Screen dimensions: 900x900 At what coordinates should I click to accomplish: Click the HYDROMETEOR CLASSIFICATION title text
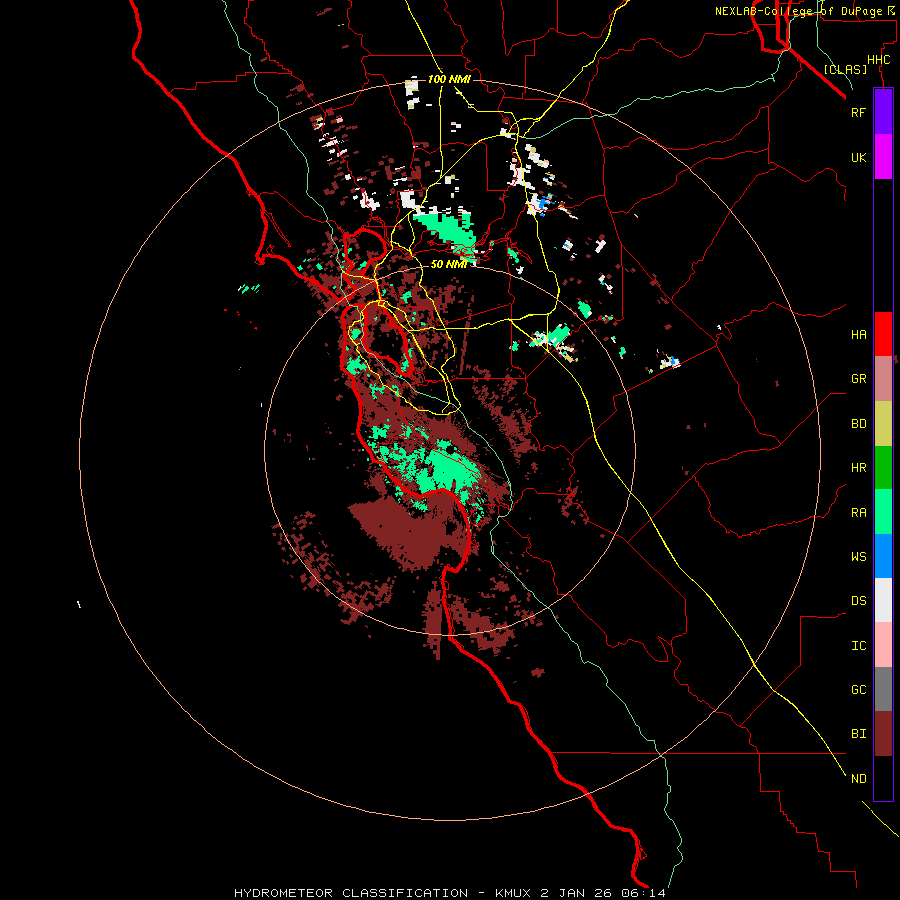351,893
